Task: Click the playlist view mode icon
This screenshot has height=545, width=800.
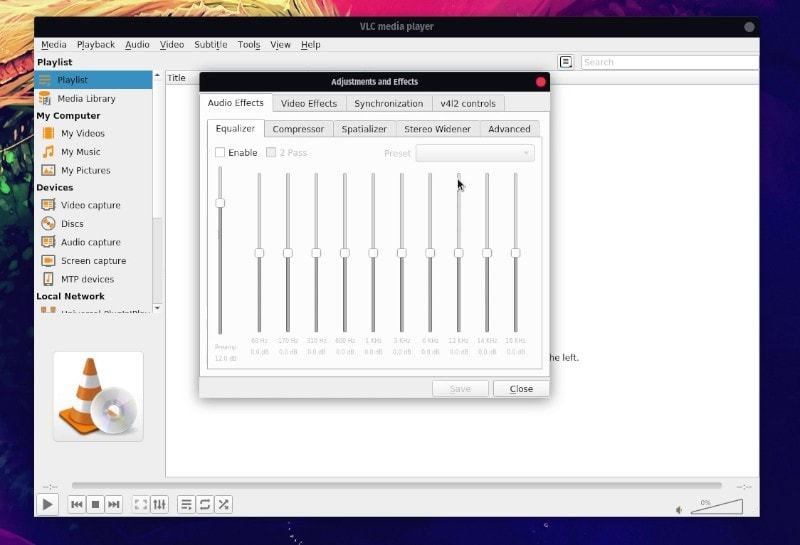Action: pos(566,62)
